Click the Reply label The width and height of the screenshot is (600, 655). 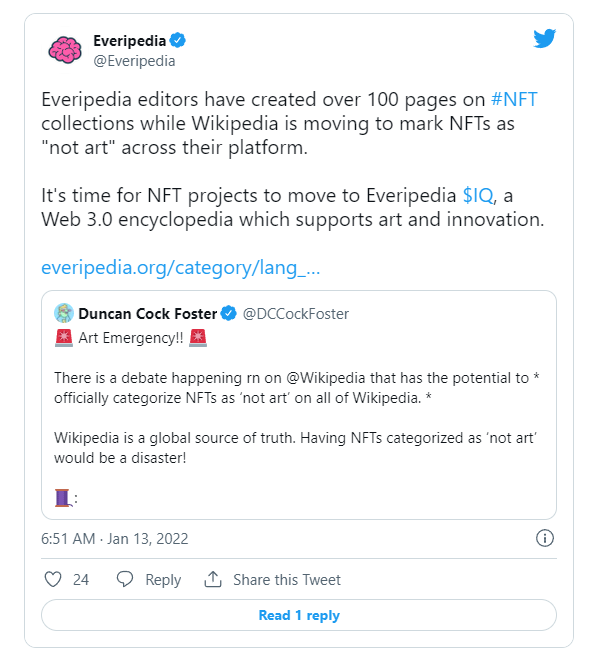pyautogui.click(x=163, y=580)
